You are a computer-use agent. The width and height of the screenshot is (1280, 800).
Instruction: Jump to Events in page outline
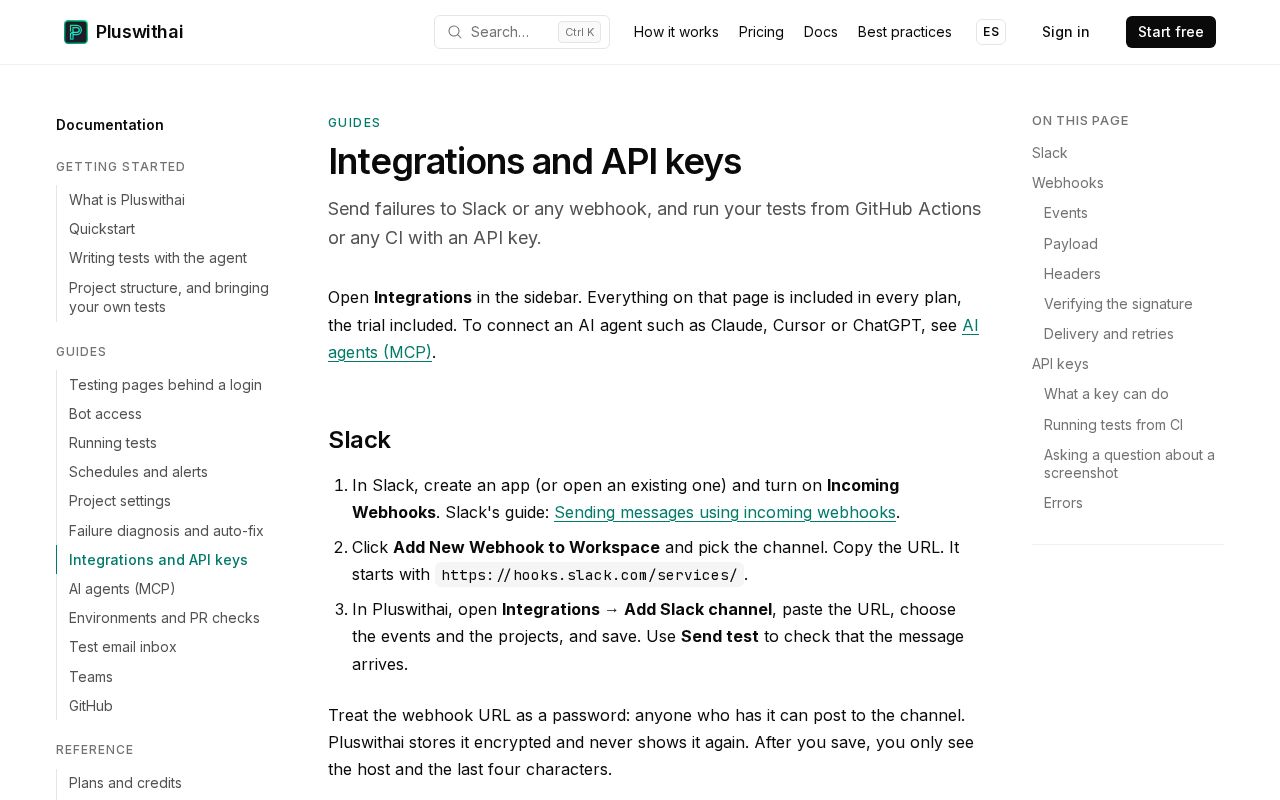click(x=1066, y=213)
